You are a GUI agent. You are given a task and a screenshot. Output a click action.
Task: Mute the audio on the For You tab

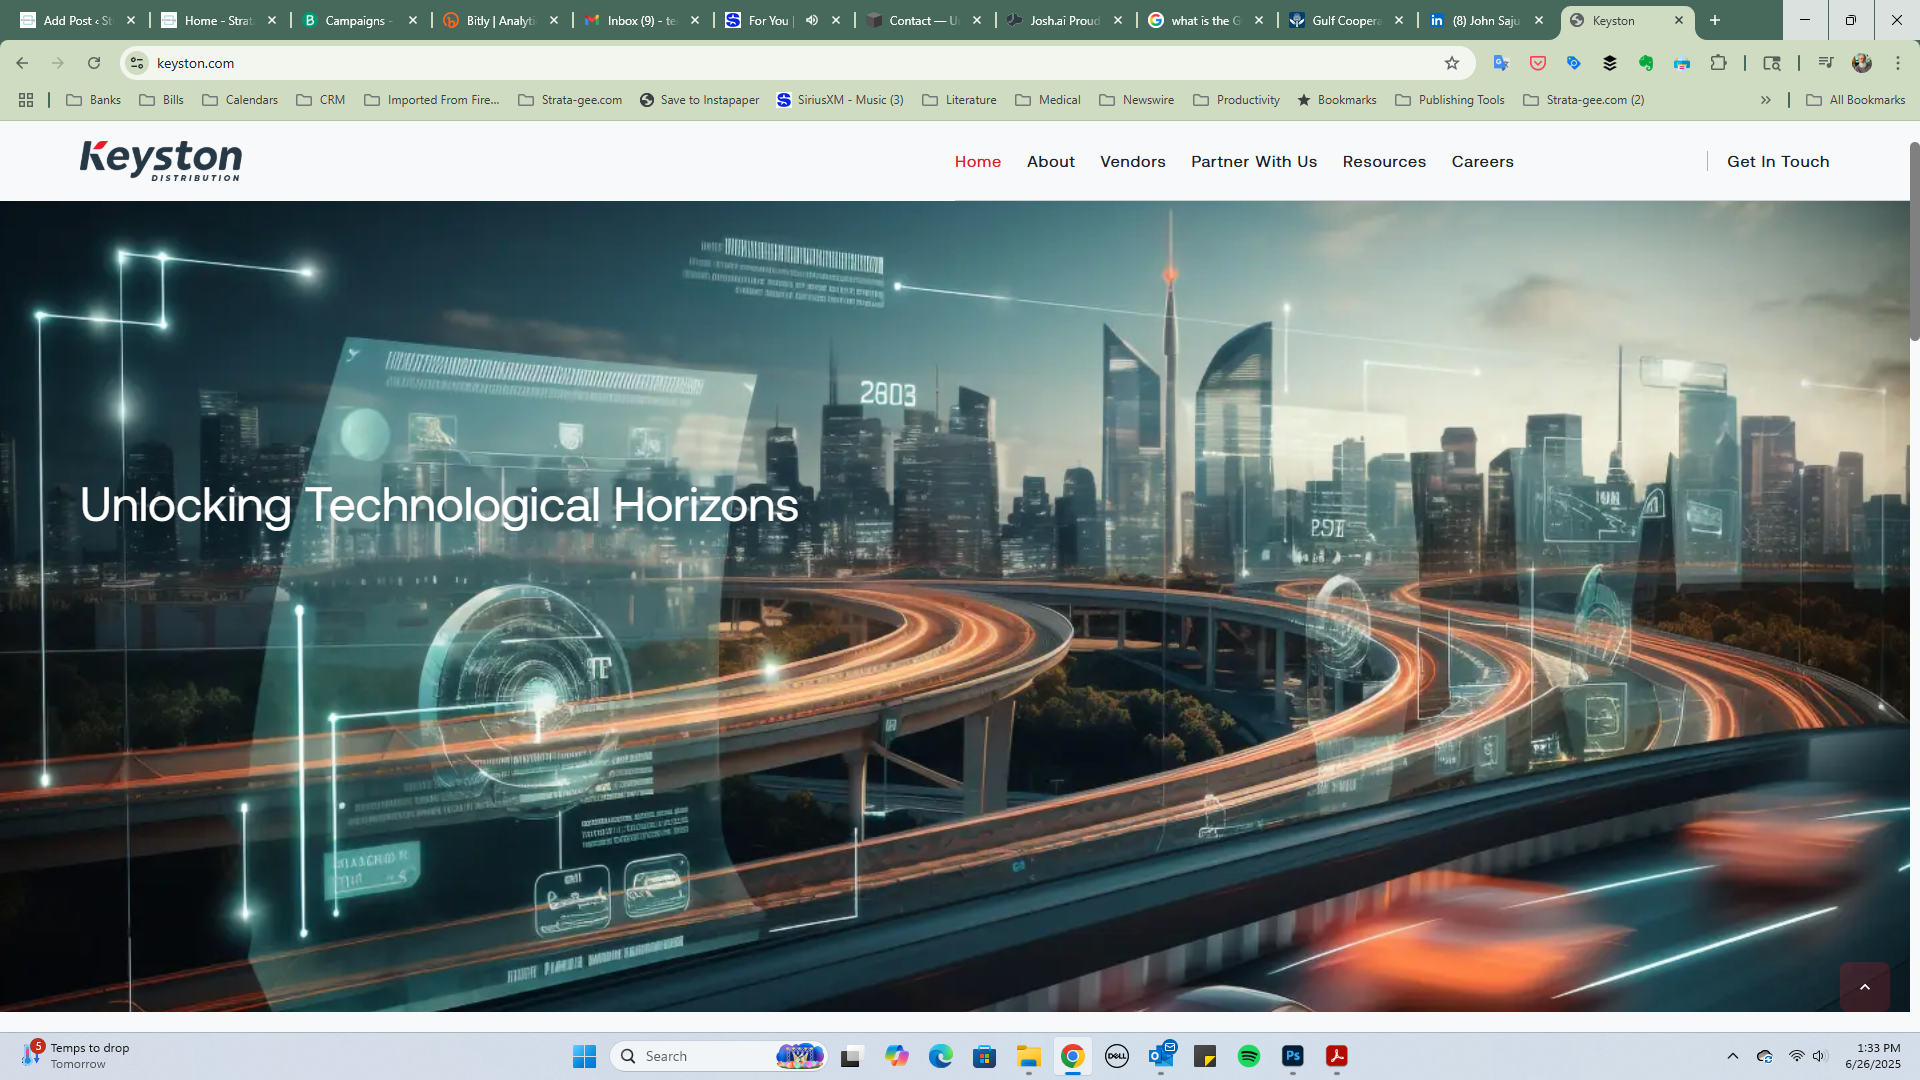pos(812,20)
